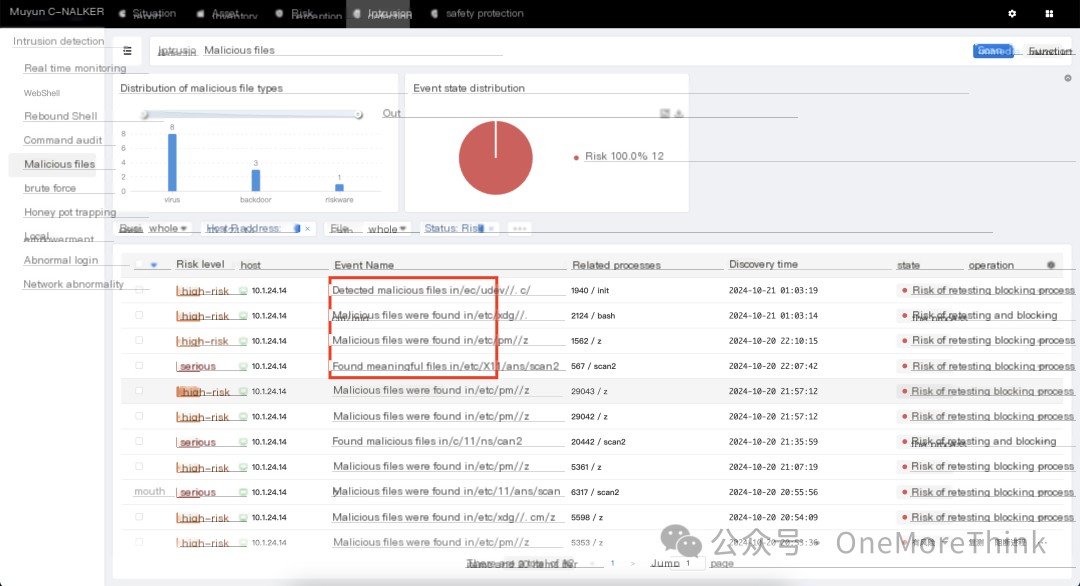
Task: Tick the checkbox for the 5361 / z row
Action: [139, 466]
